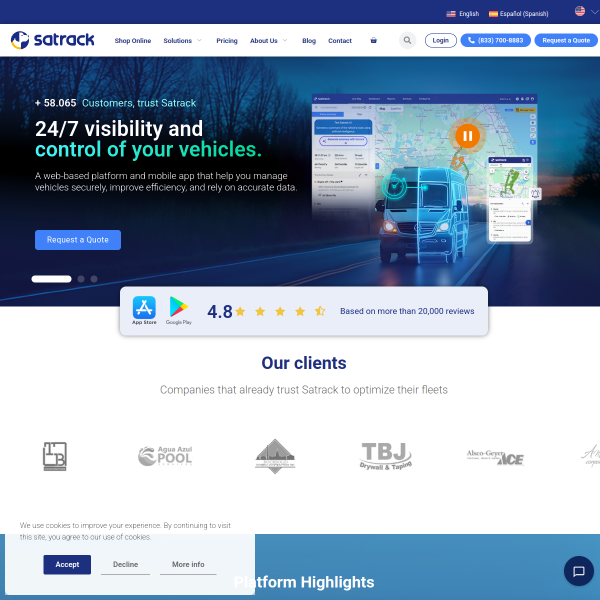The height and width of the screenshot is (600, 600).
Task: Decline the cookies
Action: pyautogui.click(x=126, y=564)
